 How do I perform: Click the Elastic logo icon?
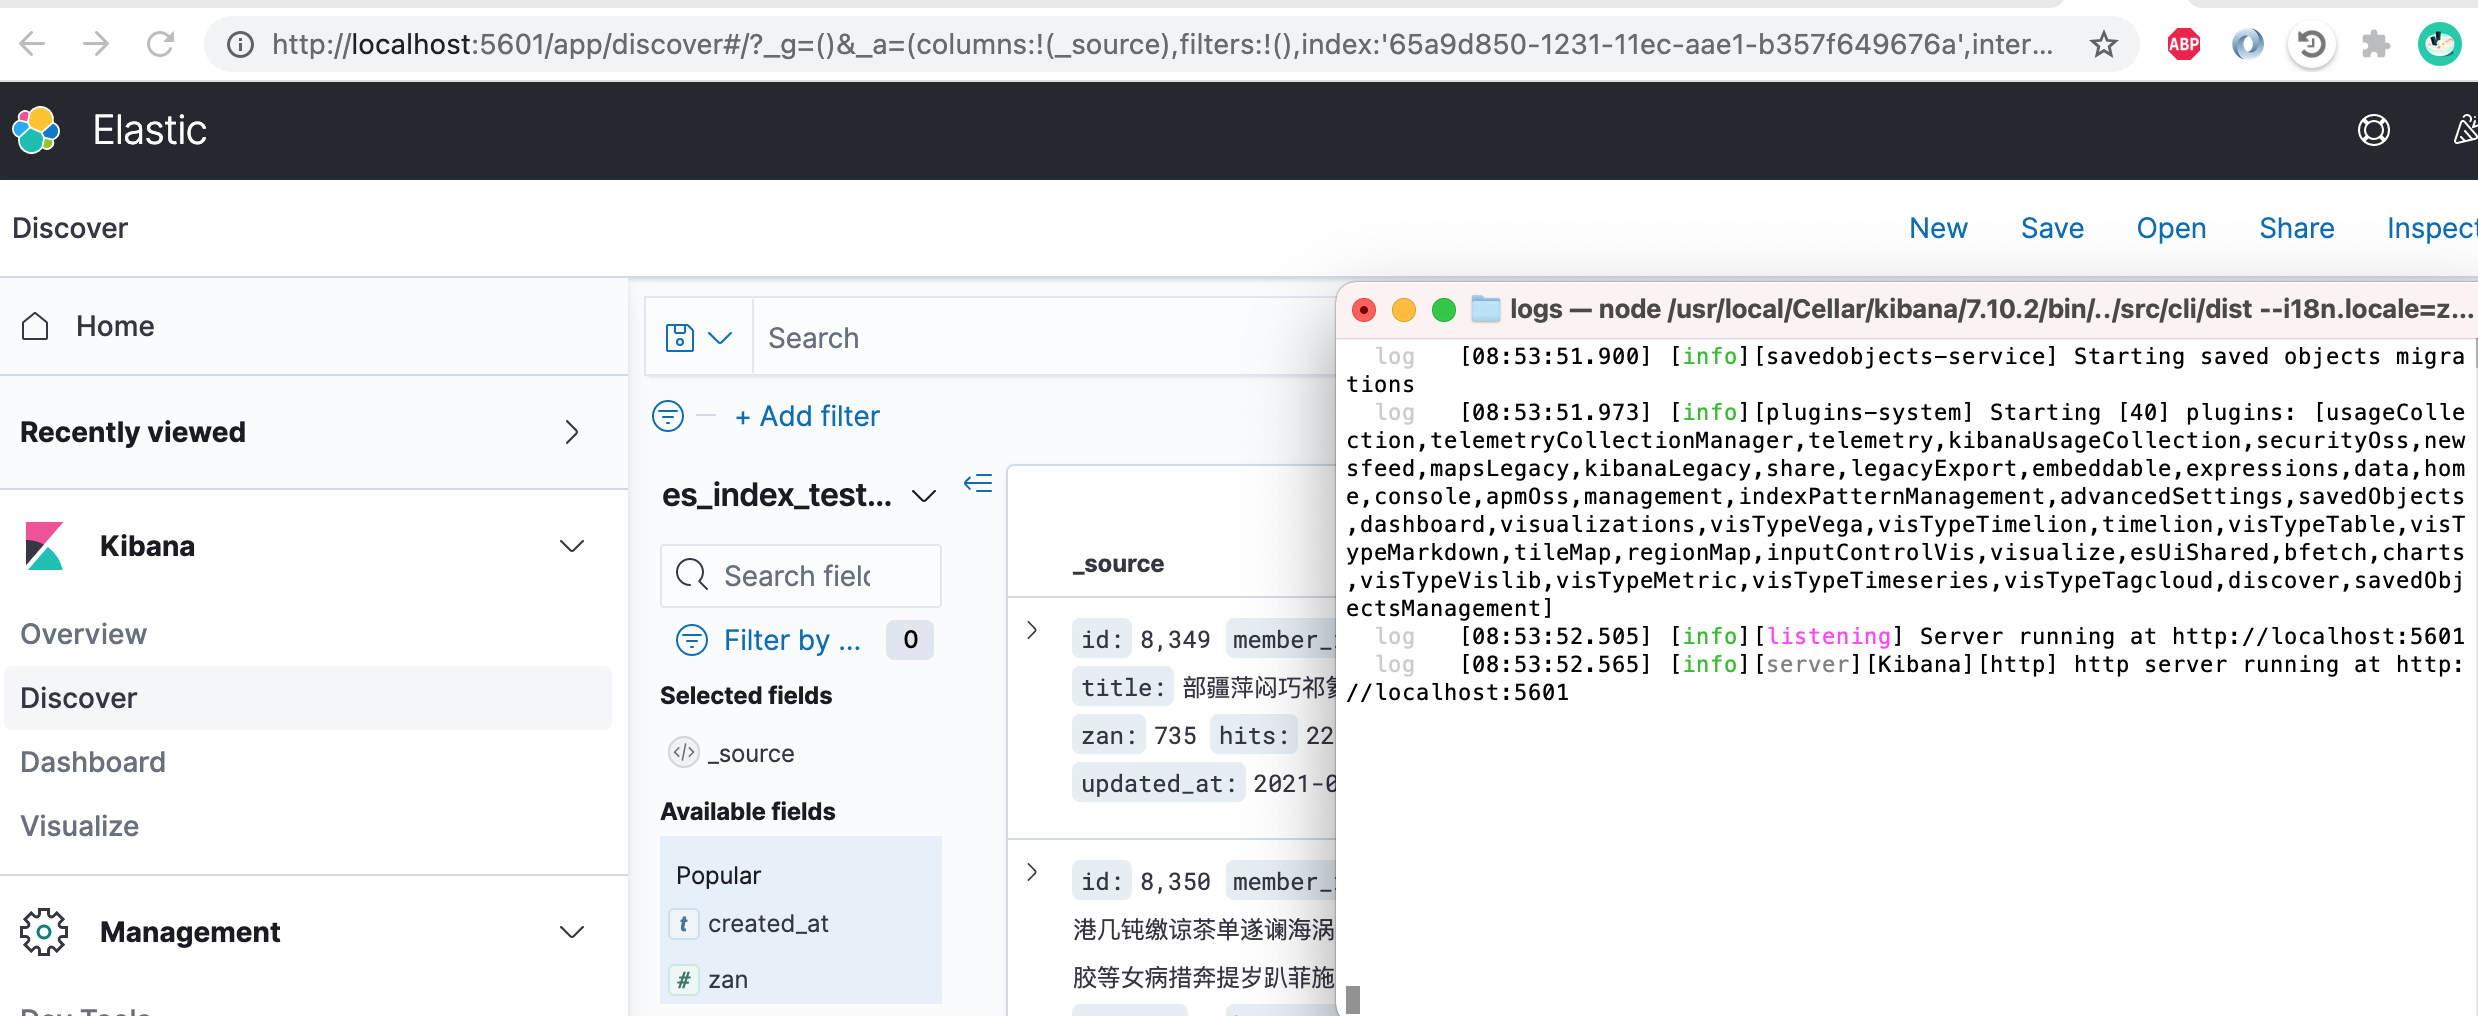coord(36,130)
